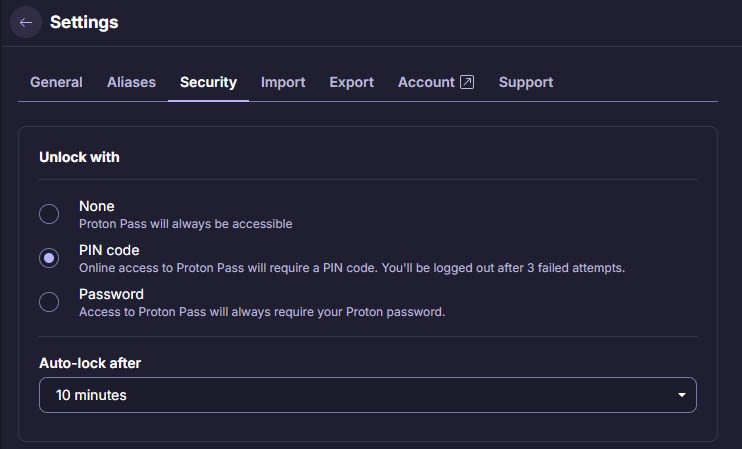Open the Auto-lock after dropdown

click(x=368, y=395)
